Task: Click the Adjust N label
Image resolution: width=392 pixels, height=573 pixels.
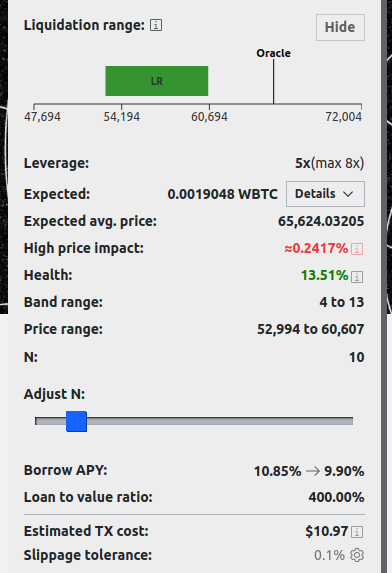Action: pos(54,394)
